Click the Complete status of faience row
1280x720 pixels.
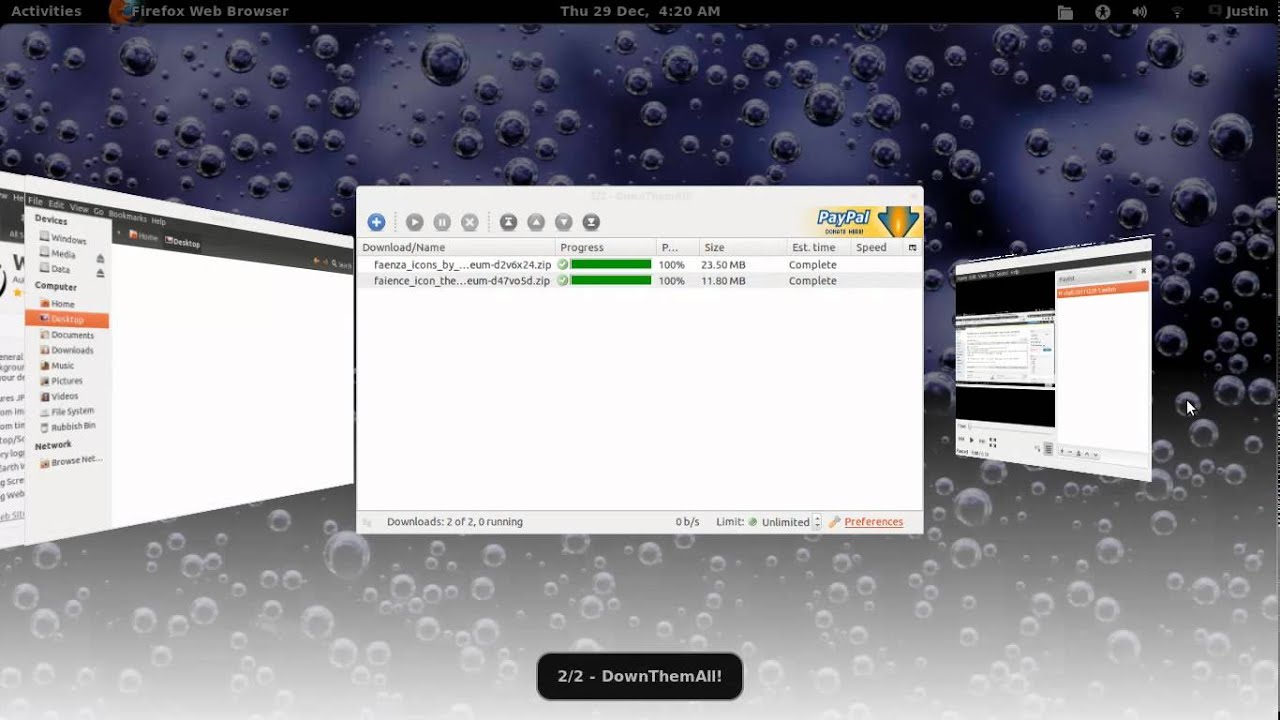pos(812,281)
